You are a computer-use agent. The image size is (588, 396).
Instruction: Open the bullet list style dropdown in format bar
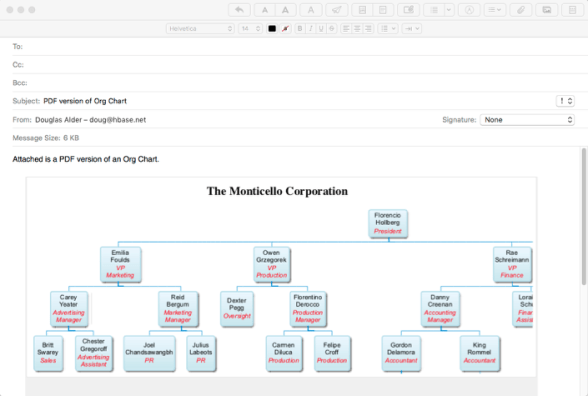coord(388,28)
